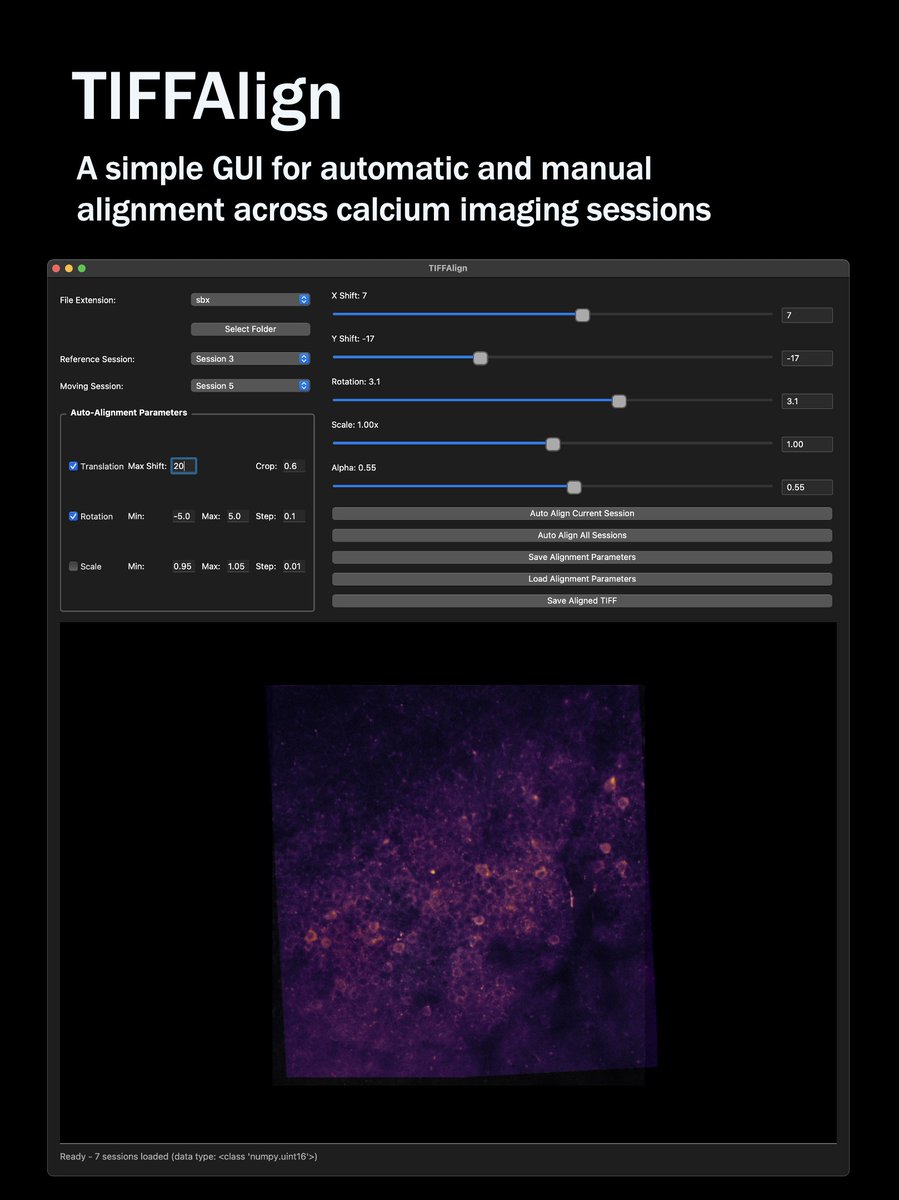Click the 'Y Shift: -17' label
The height and width of the screenshot is (1200, 899).
click(x=354, y=339)
